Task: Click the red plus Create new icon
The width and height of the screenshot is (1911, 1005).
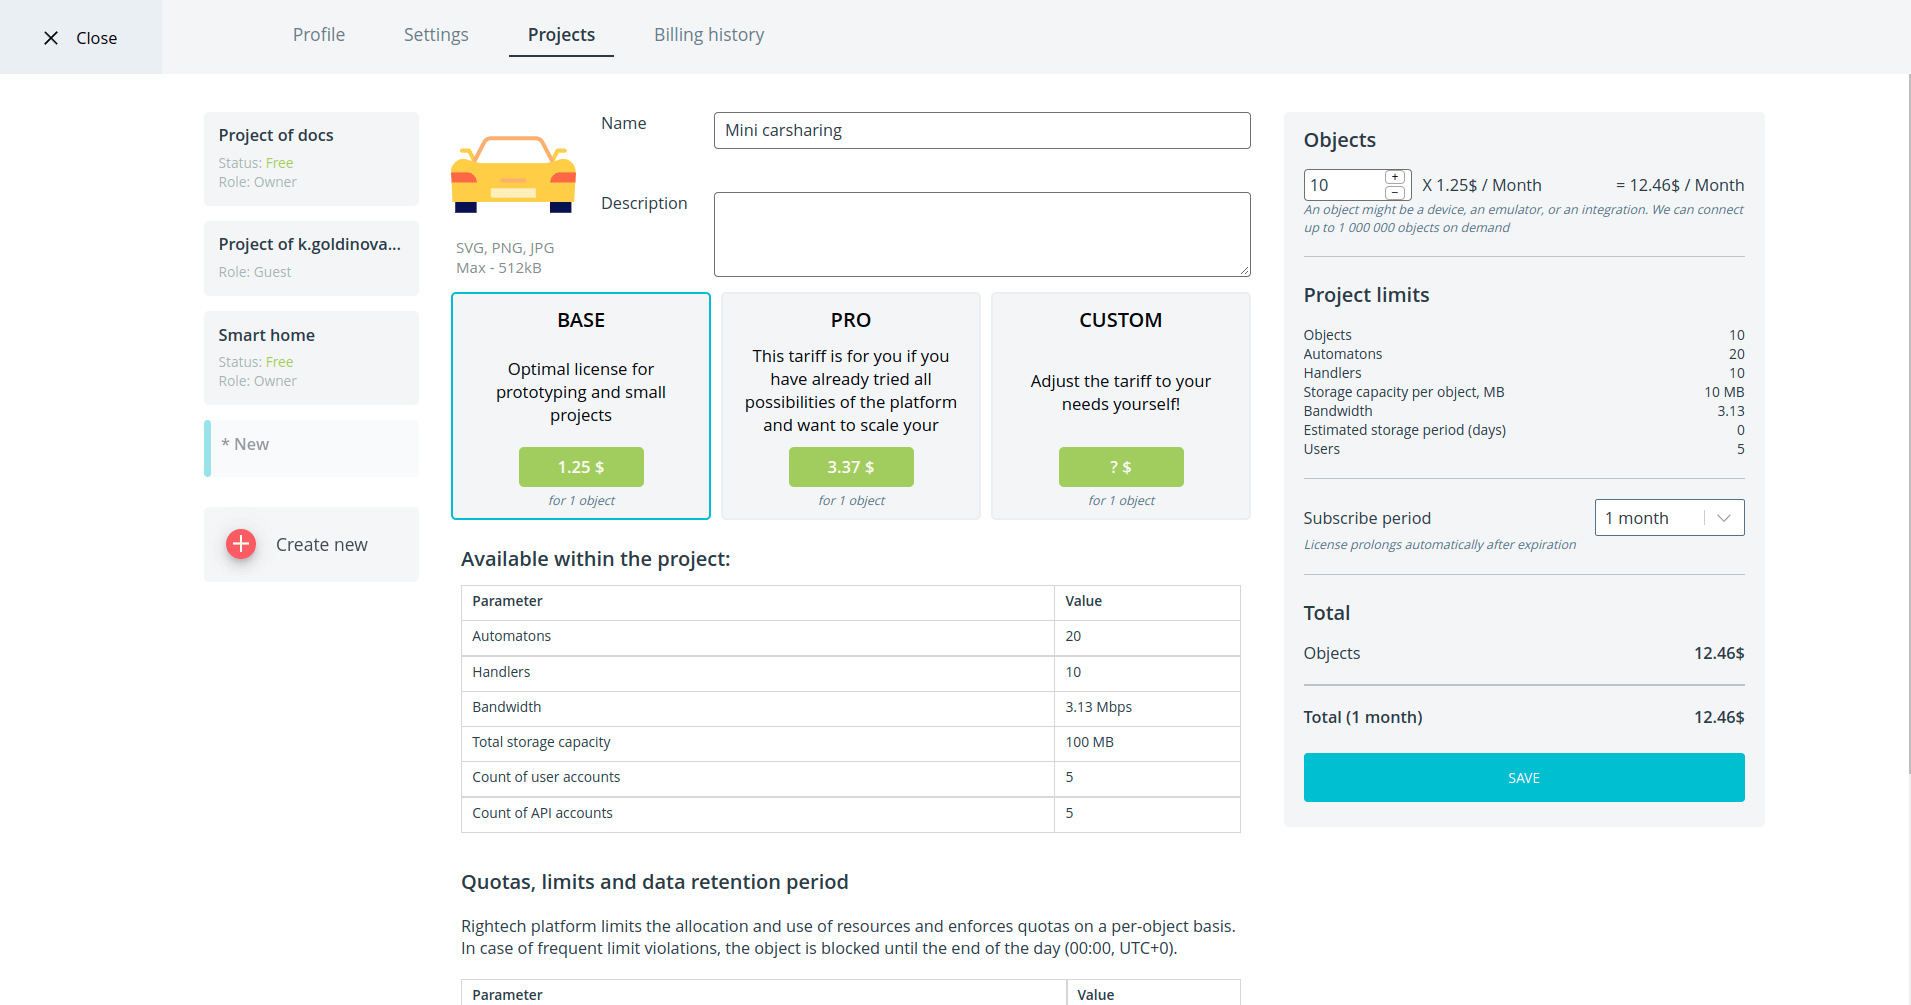Action: point(241,544)
